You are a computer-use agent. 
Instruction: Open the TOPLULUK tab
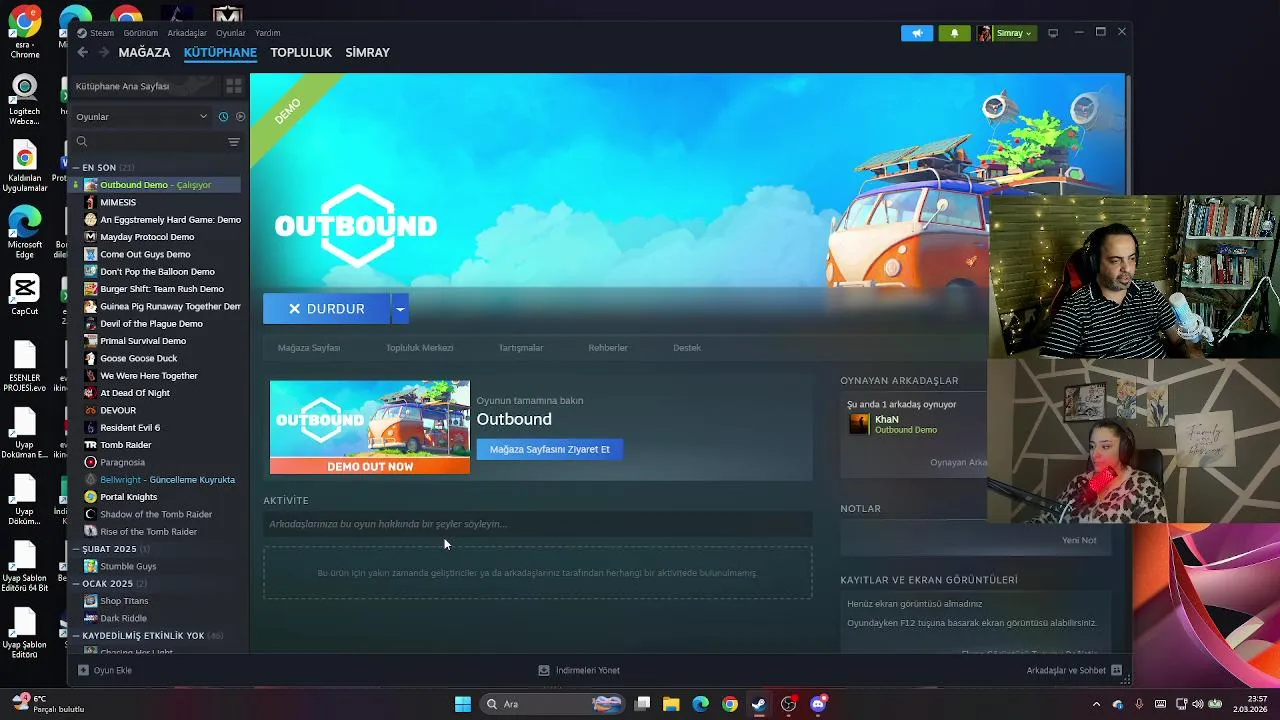pos(301,52)
